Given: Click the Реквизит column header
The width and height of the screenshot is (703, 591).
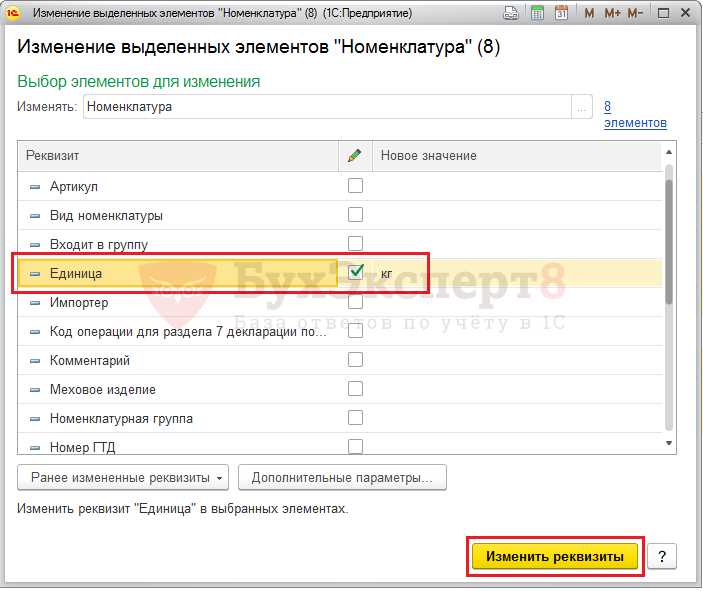Looking at the screenshot, I should [178, 156].
